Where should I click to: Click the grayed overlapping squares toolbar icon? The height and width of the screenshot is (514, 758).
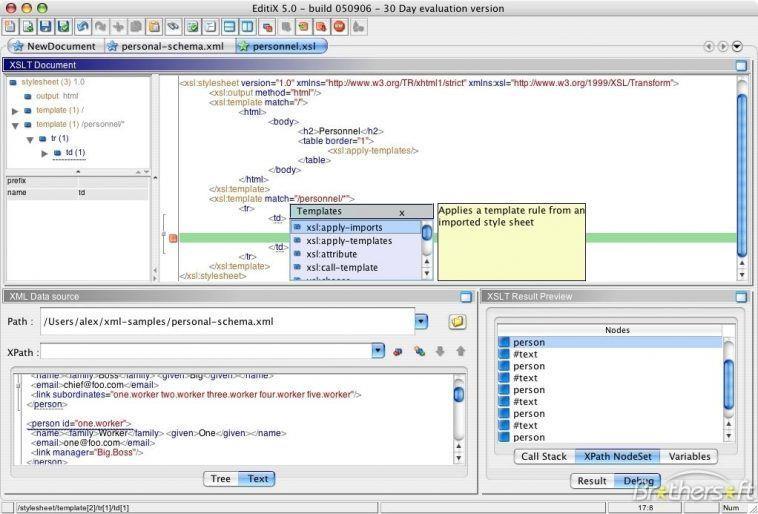coord(286,26)
